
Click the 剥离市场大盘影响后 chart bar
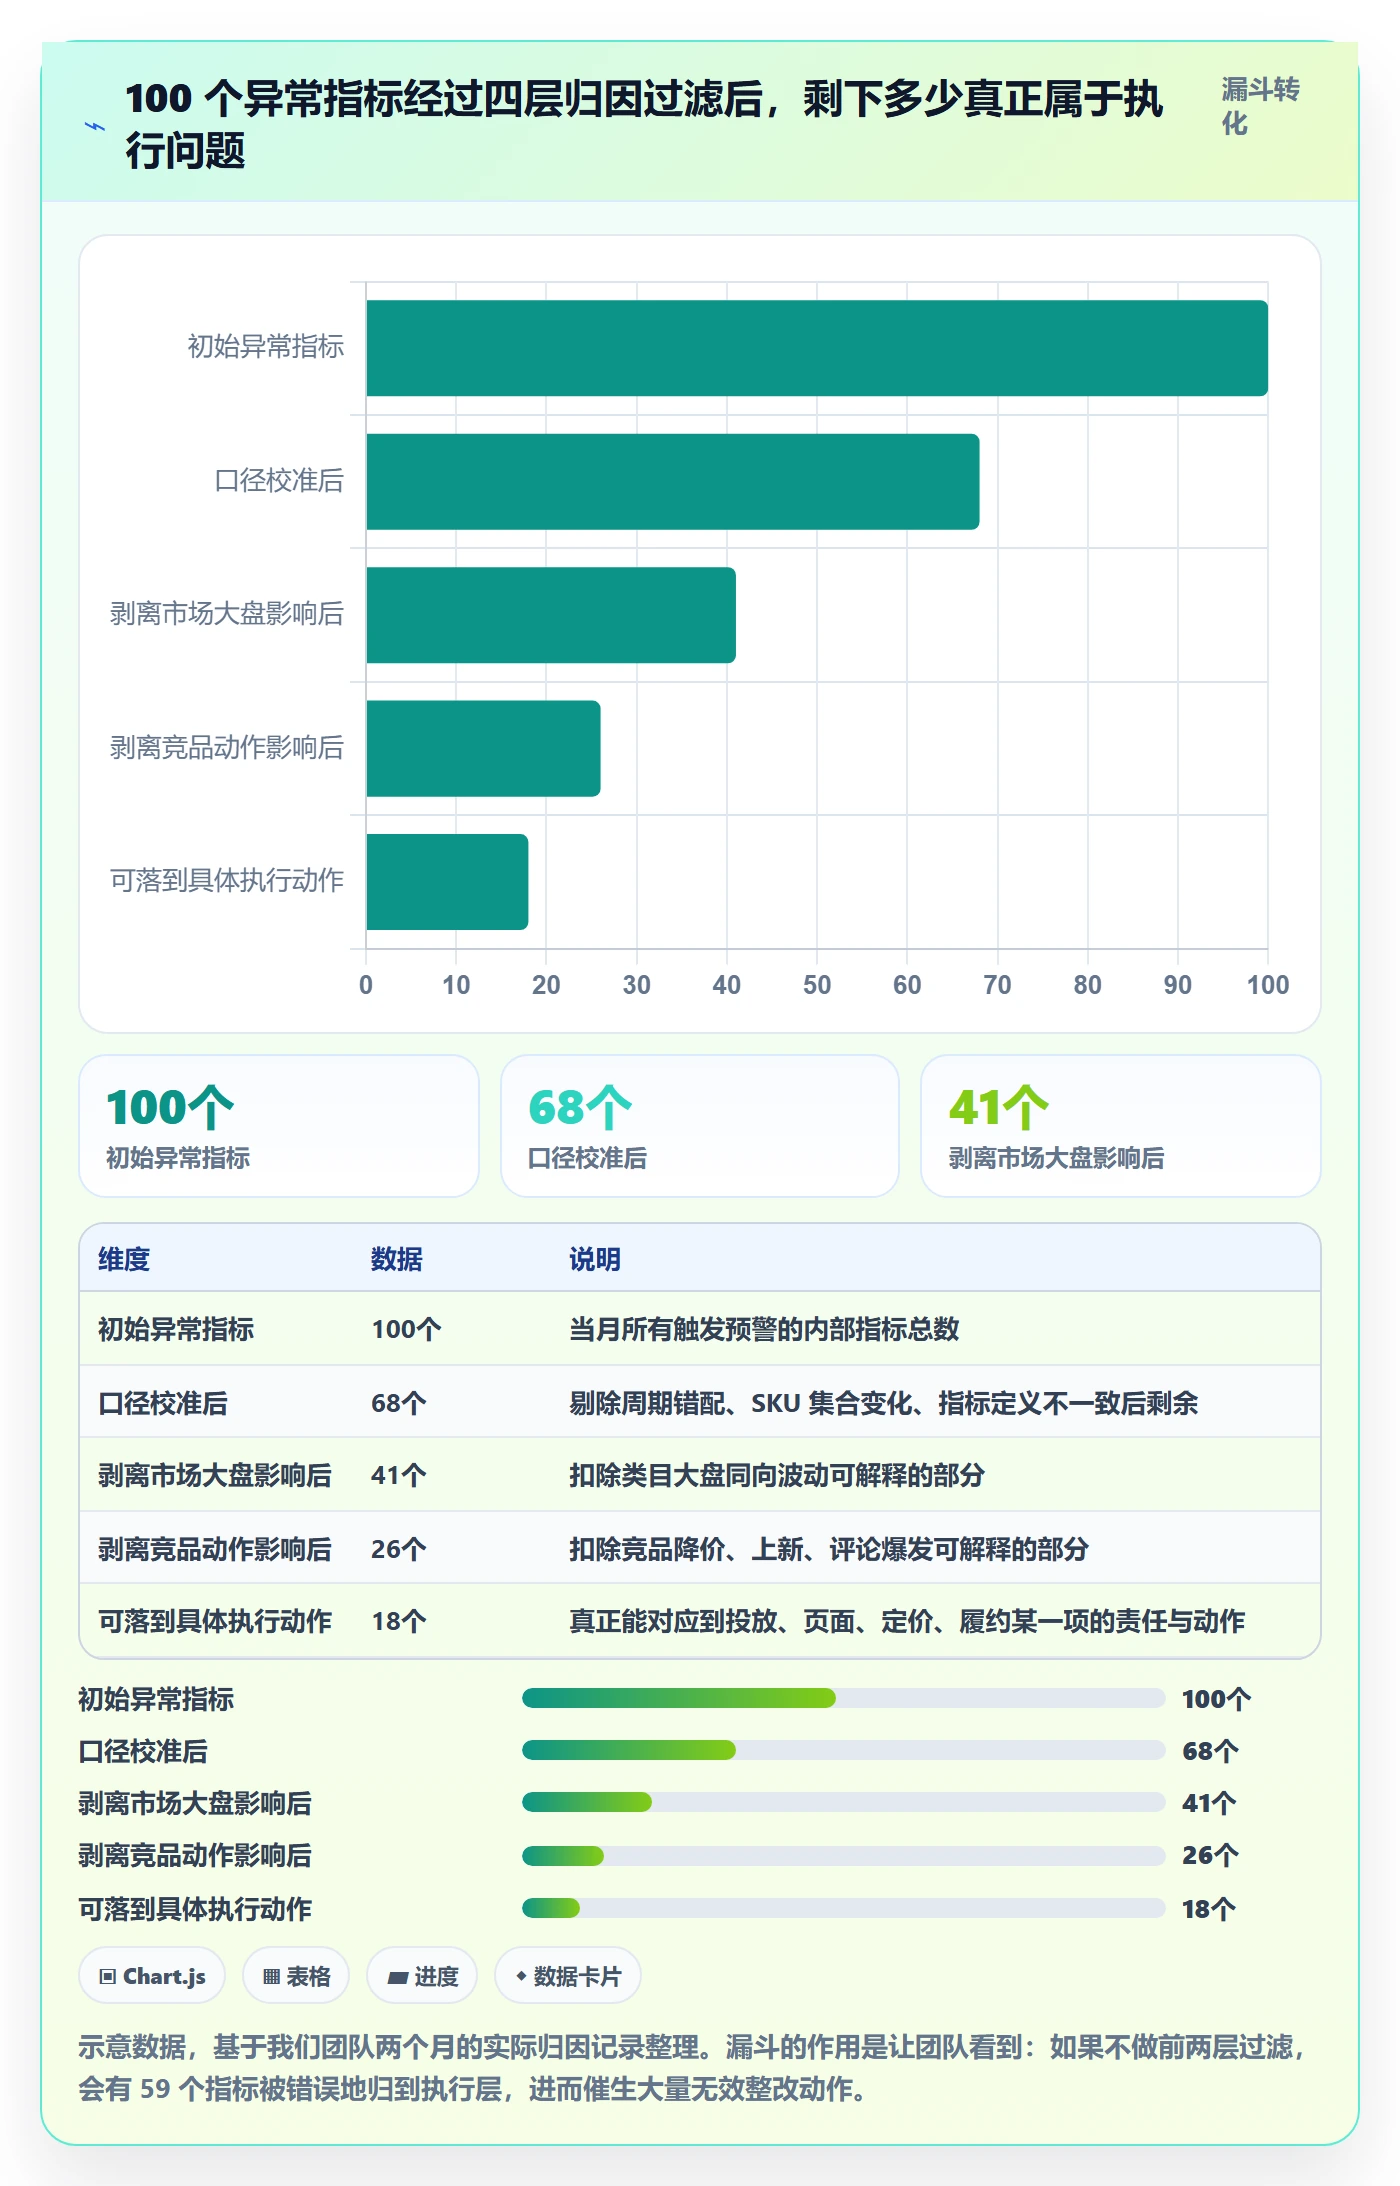click(550, 615)
